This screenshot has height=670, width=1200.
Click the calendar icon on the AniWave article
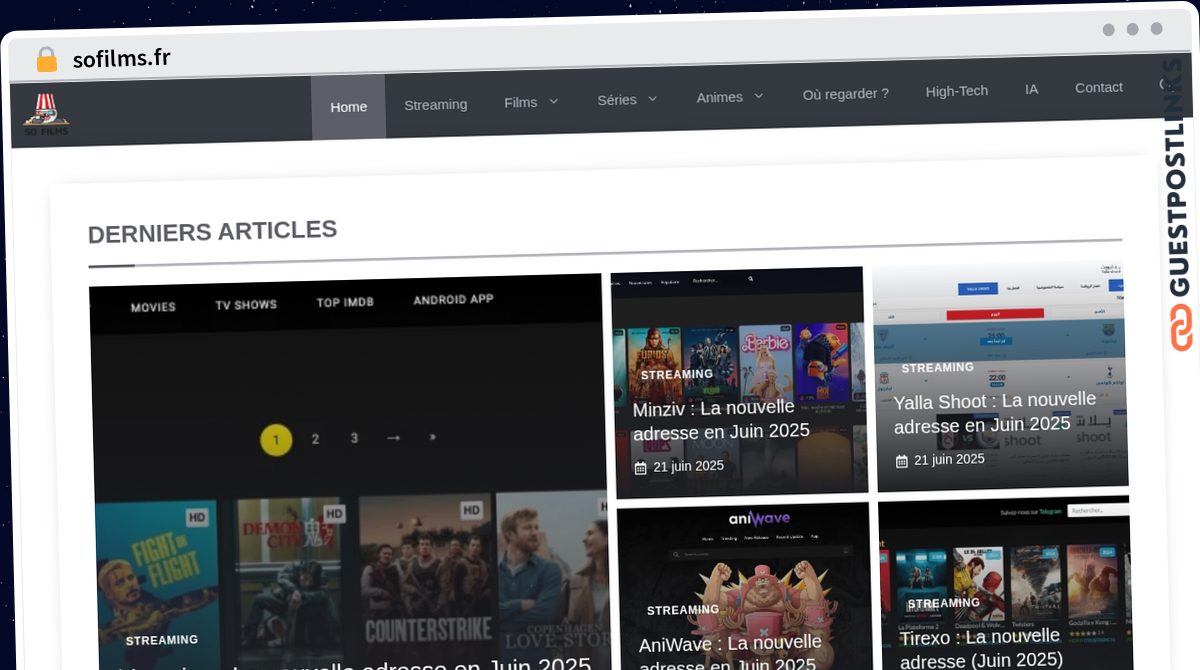click(x=646, y=668)
